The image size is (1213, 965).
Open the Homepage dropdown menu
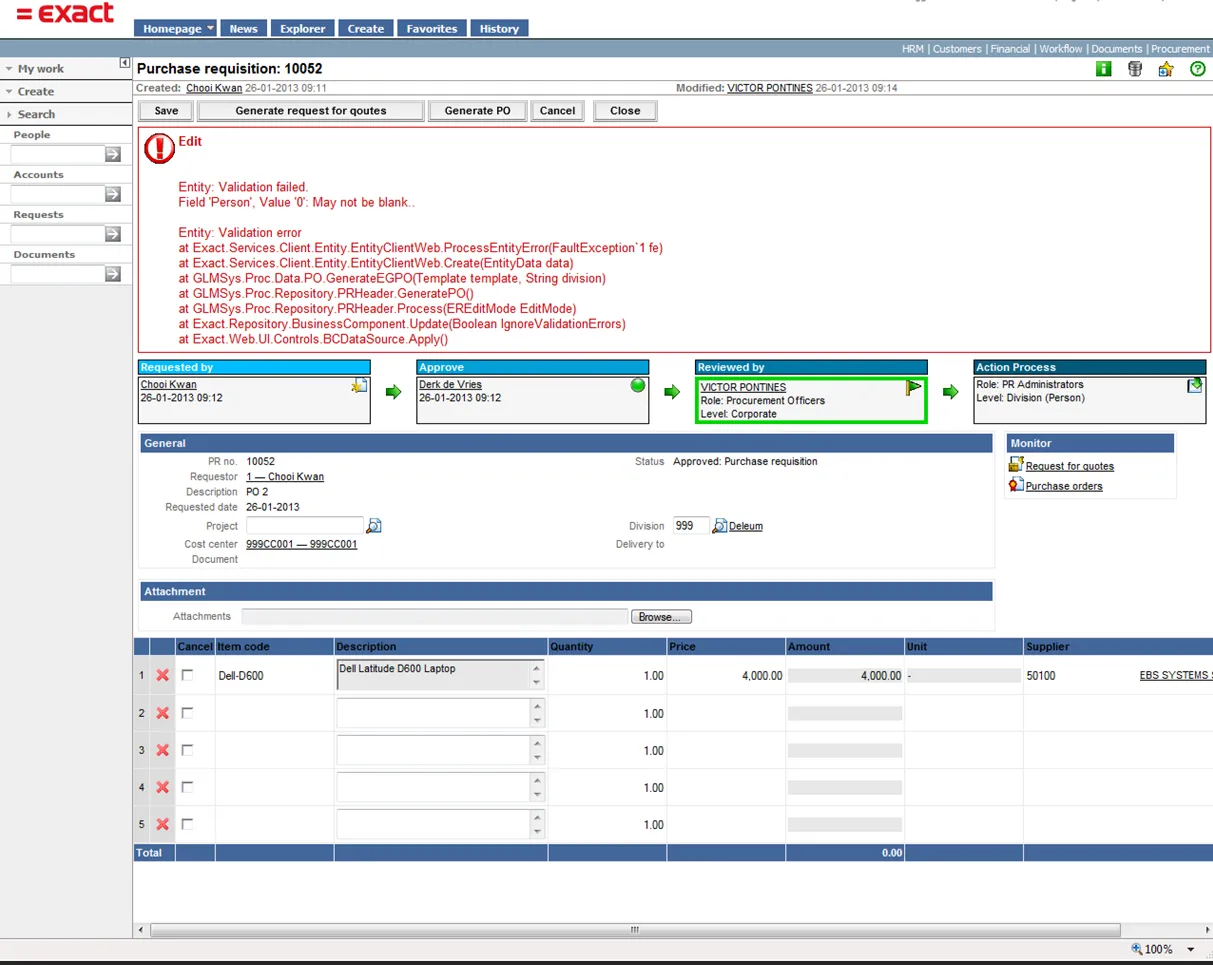210,29
